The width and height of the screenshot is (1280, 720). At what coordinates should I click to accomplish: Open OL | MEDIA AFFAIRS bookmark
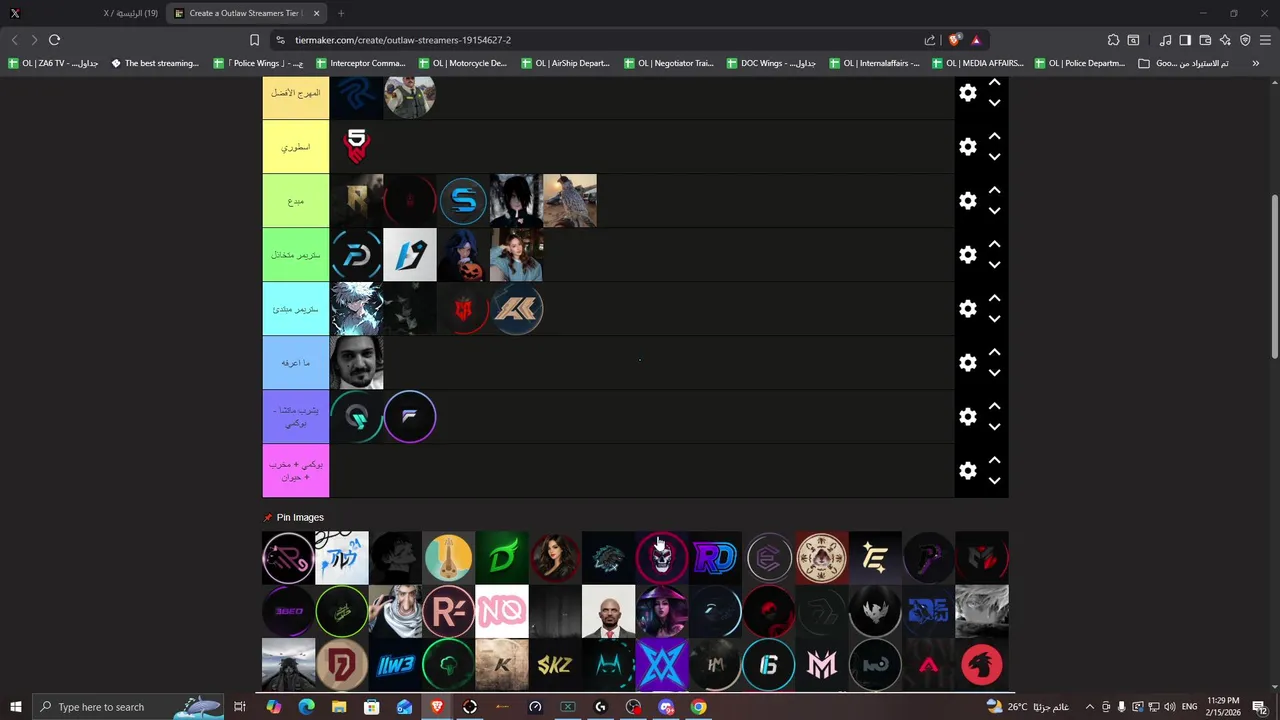pos(977,63)
